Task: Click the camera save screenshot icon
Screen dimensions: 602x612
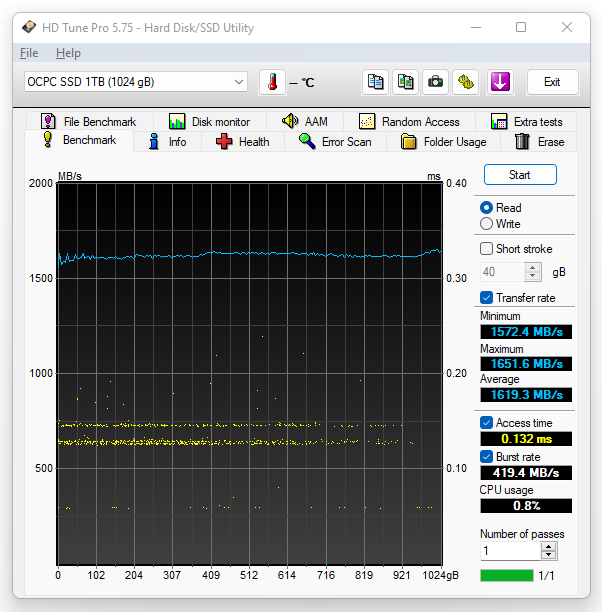Action: (435, 82)
